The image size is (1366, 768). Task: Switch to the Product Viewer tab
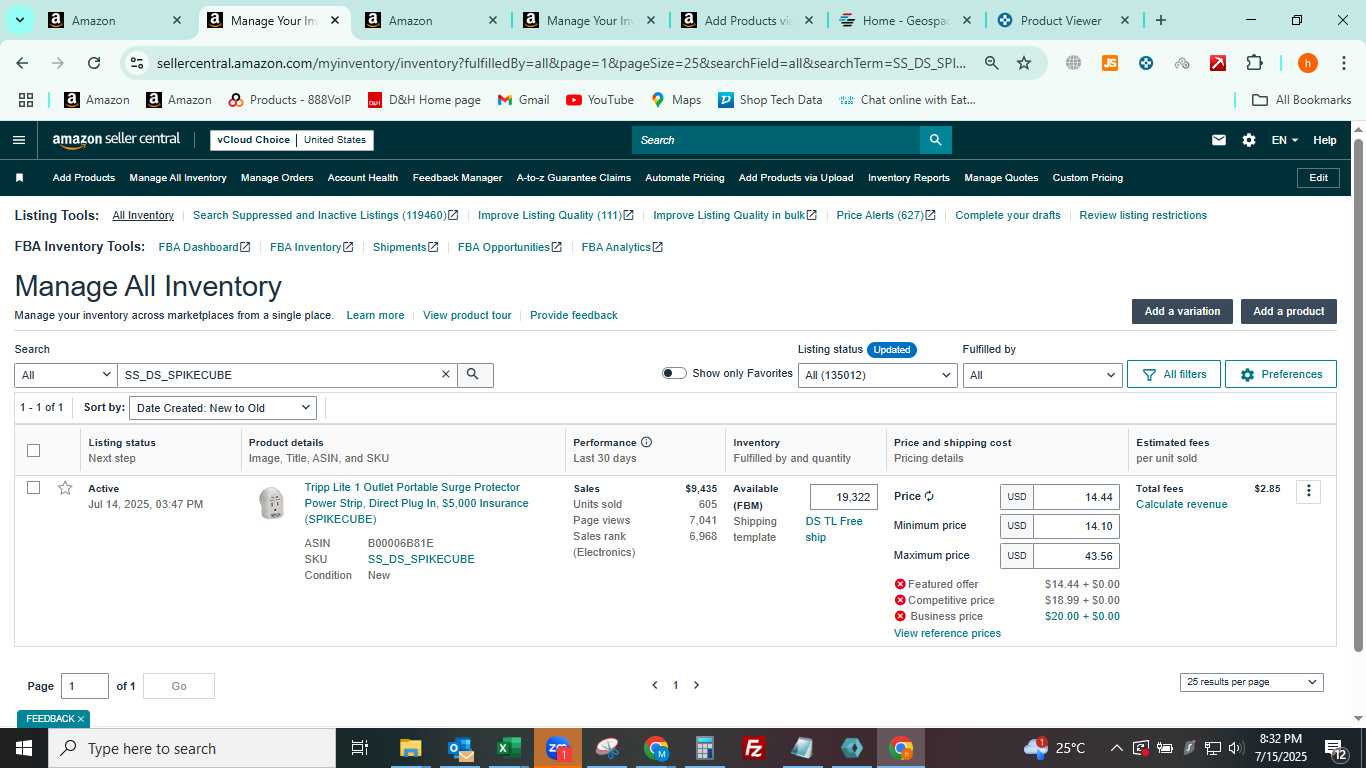(1063, 20)
